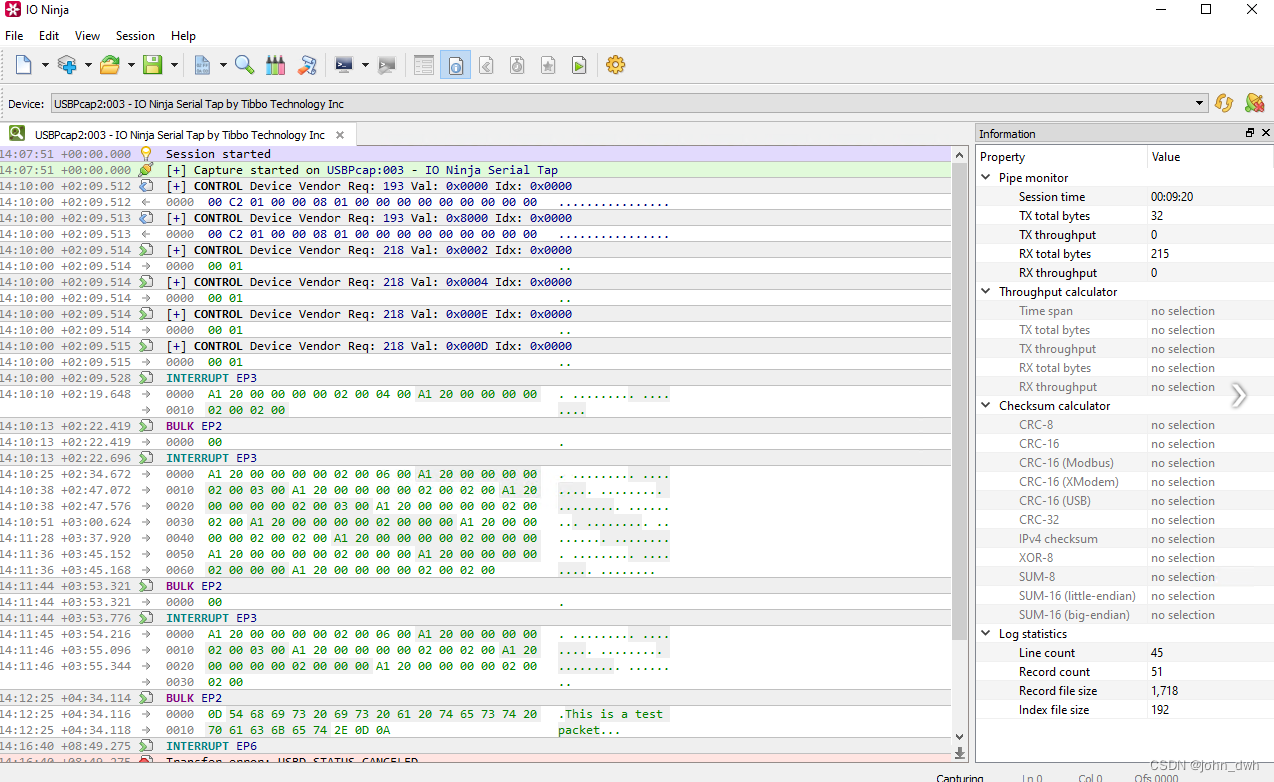
Task: Toggle the bookmarks star panel
Action: coord(547,64)
